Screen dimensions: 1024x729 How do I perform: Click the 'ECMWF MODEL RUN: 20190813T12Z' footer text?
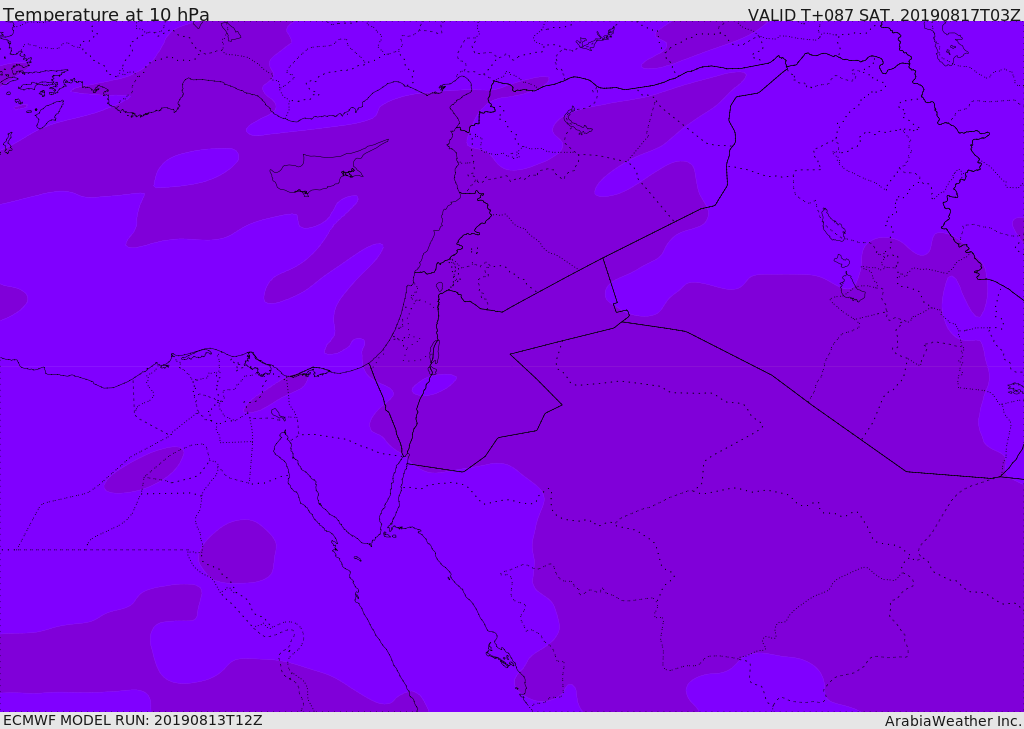[133, 720]
